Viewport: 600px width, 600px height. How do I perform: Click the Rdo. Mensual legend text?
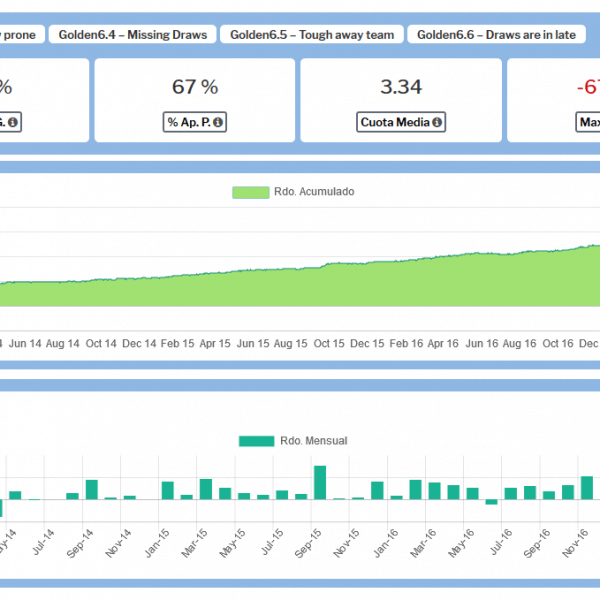click(x=314, y=441)
